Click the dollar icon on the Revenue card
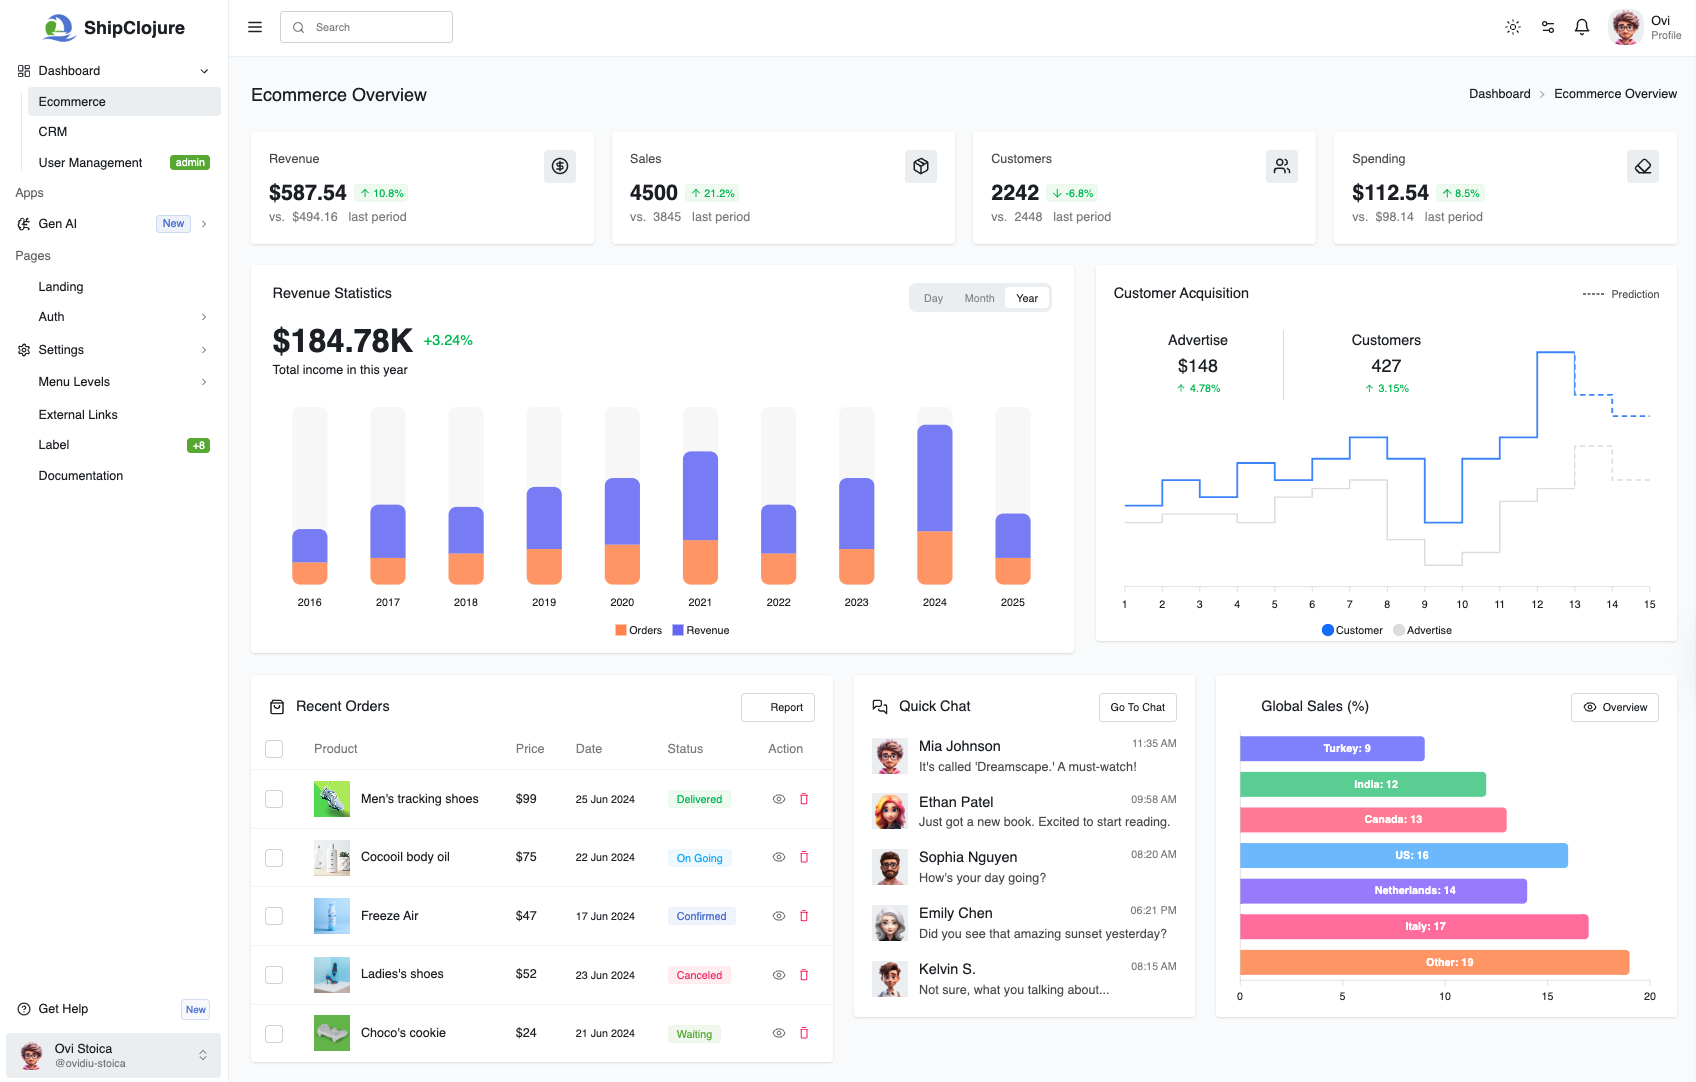 (x=560, y=166)
